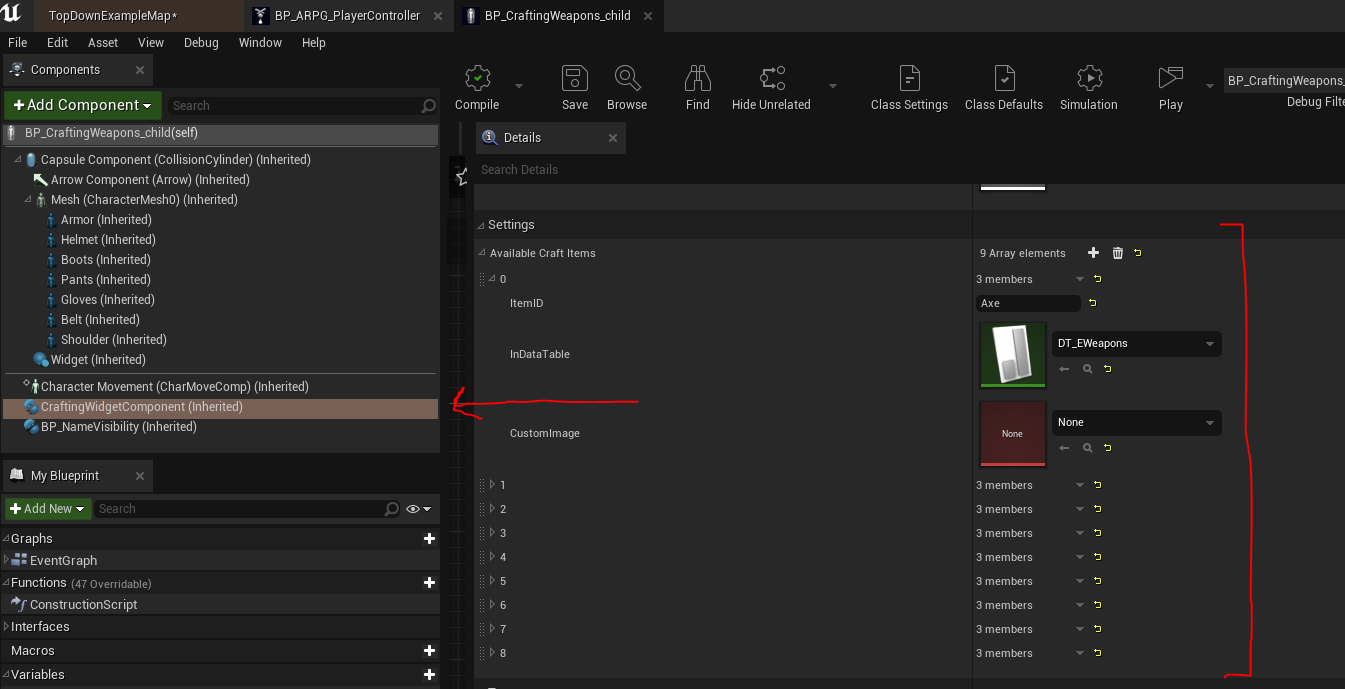Open EventGraph in My Blueprint

tap(63, 560)
